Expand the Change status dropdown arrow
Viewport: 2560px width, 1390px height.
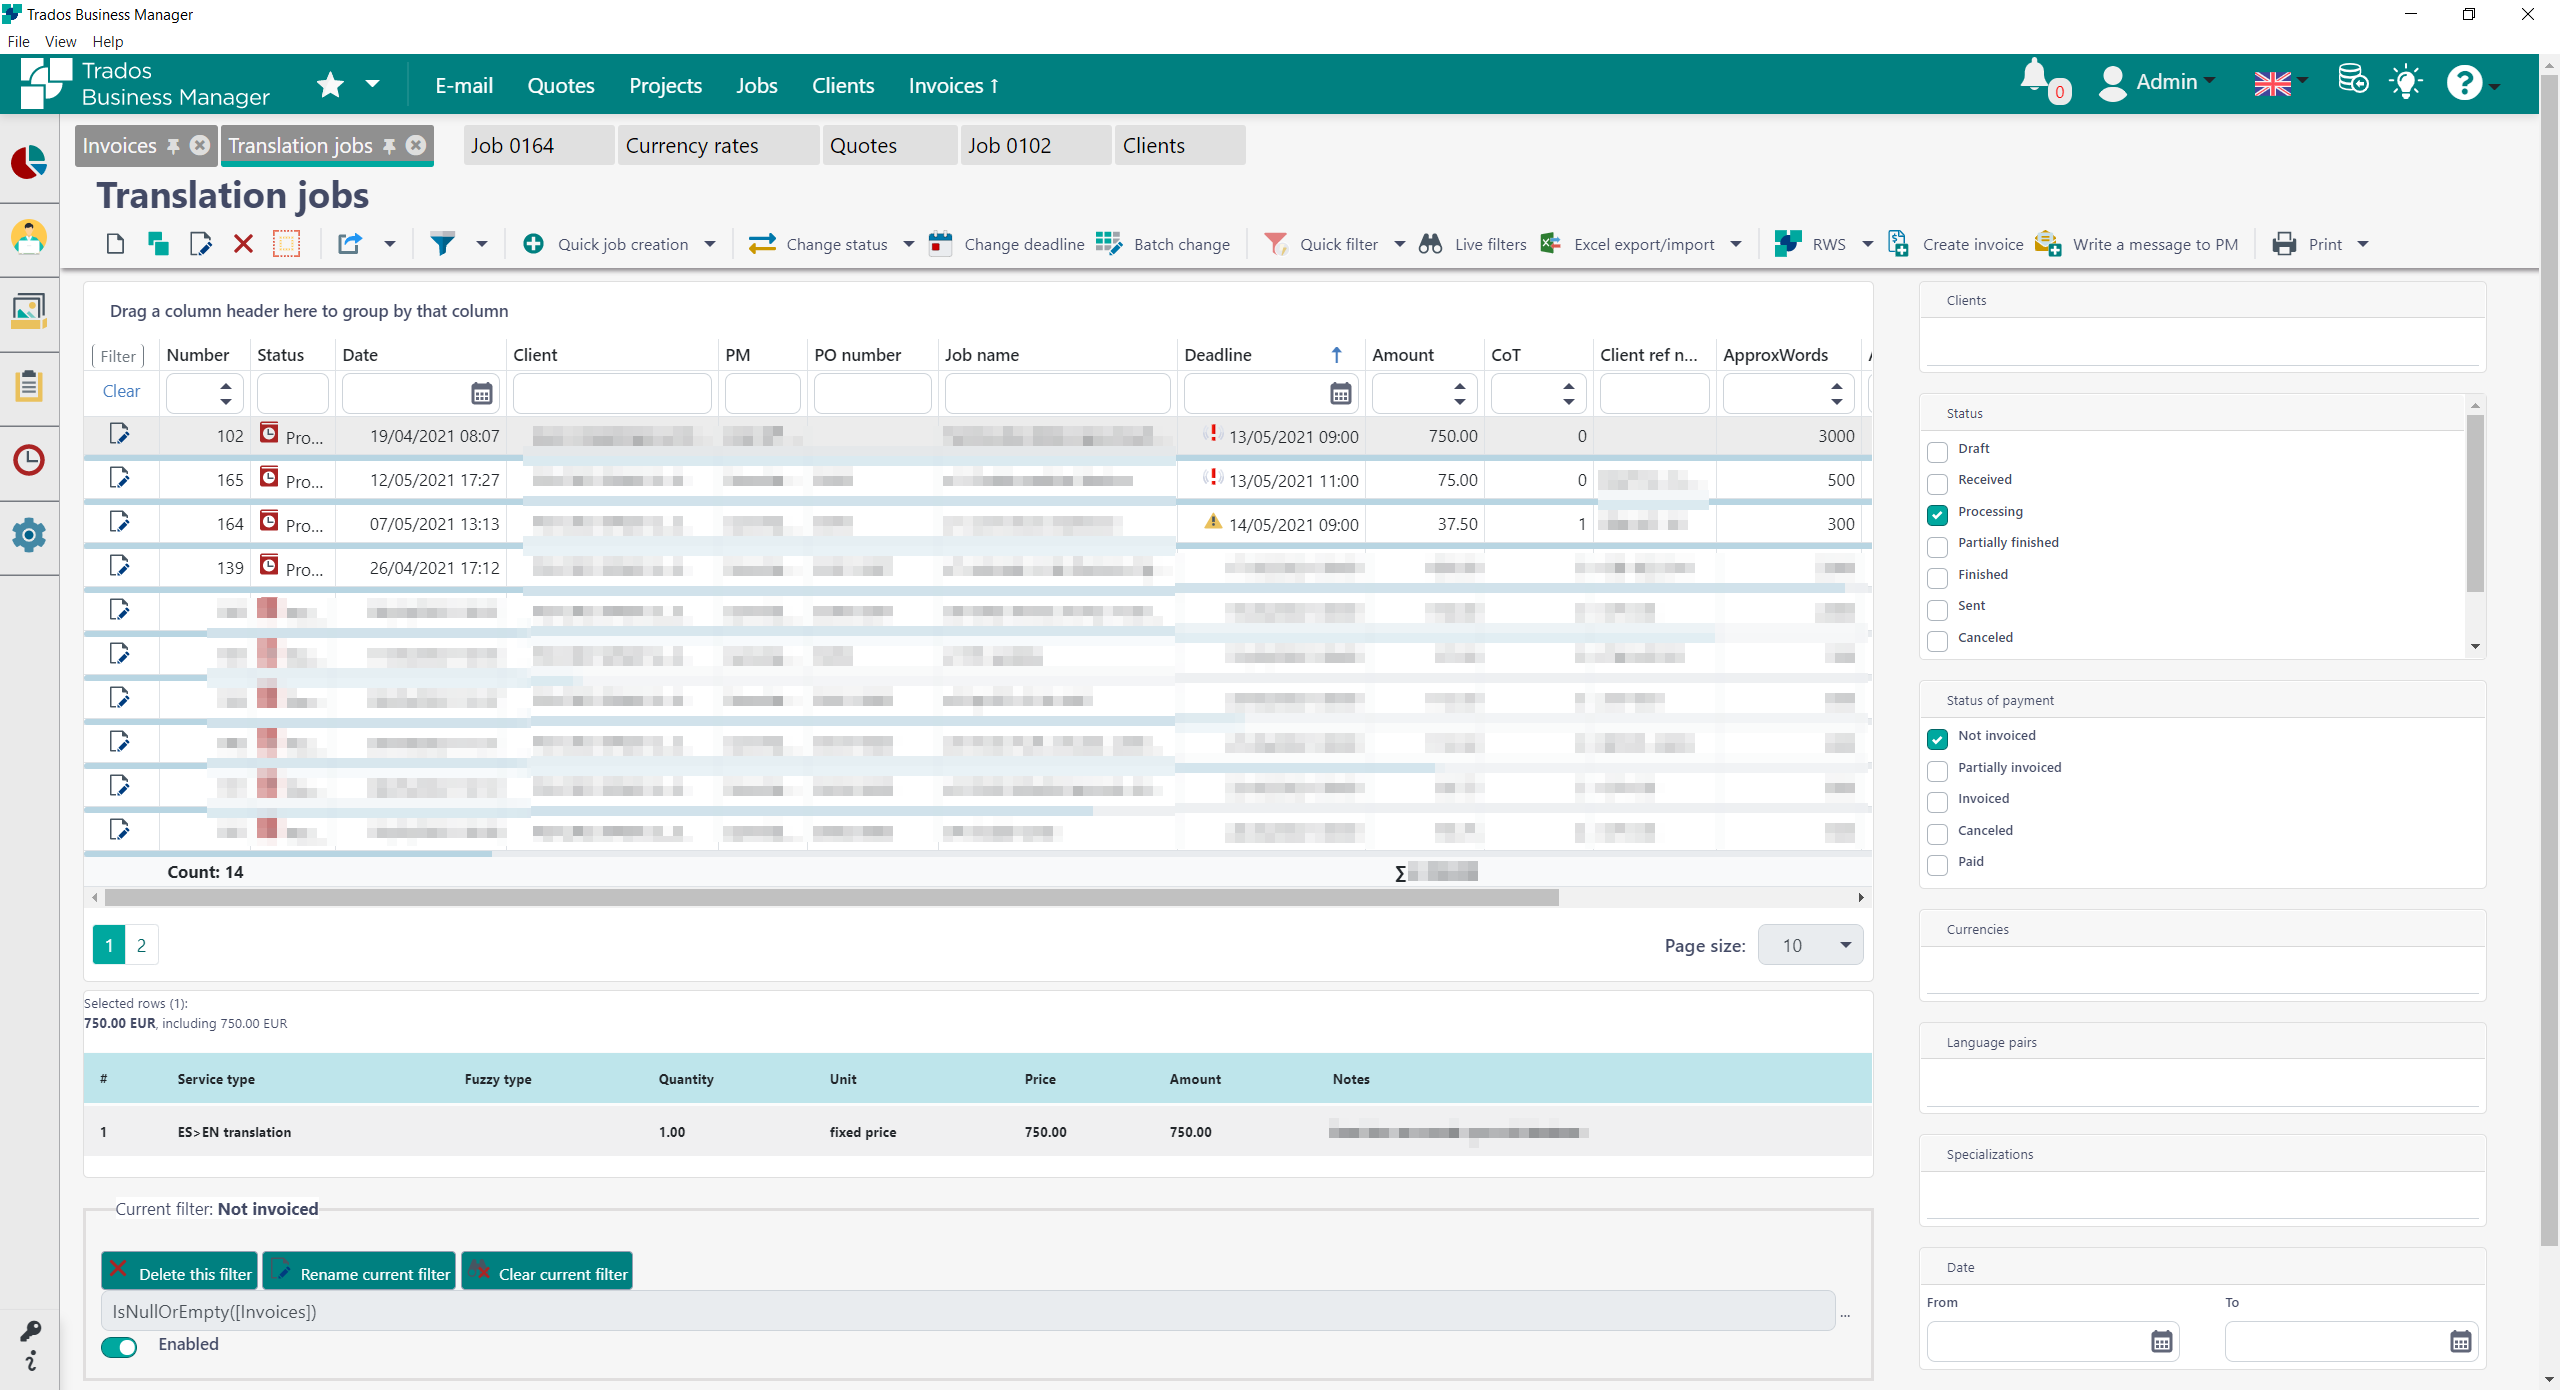909,244
